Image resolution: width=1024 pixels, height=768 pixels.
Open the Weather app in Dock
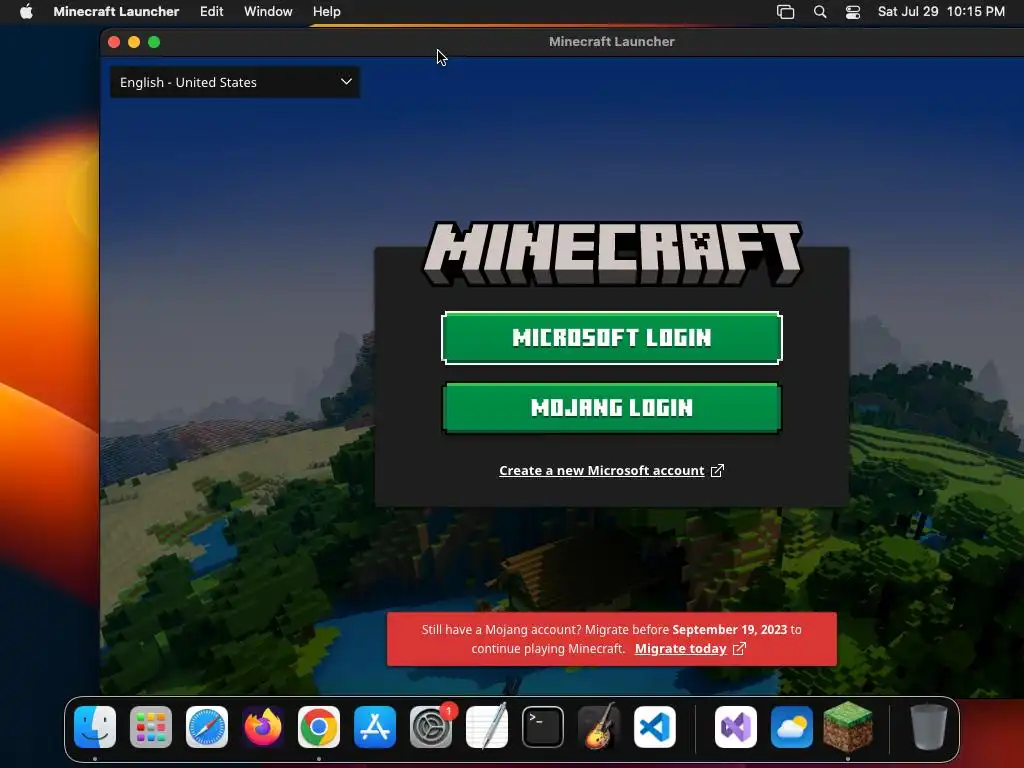(792, 727)
